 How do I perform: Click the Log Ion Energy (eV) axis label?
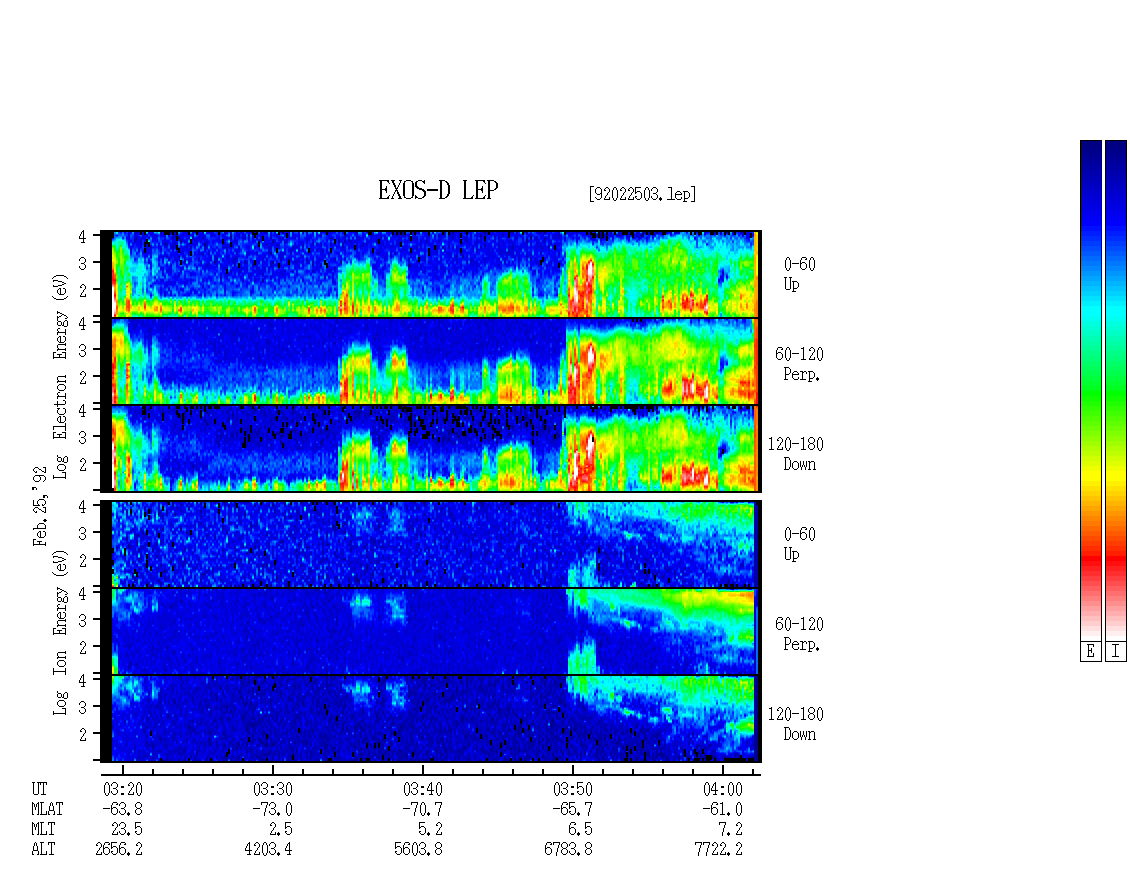click(60, 632)
